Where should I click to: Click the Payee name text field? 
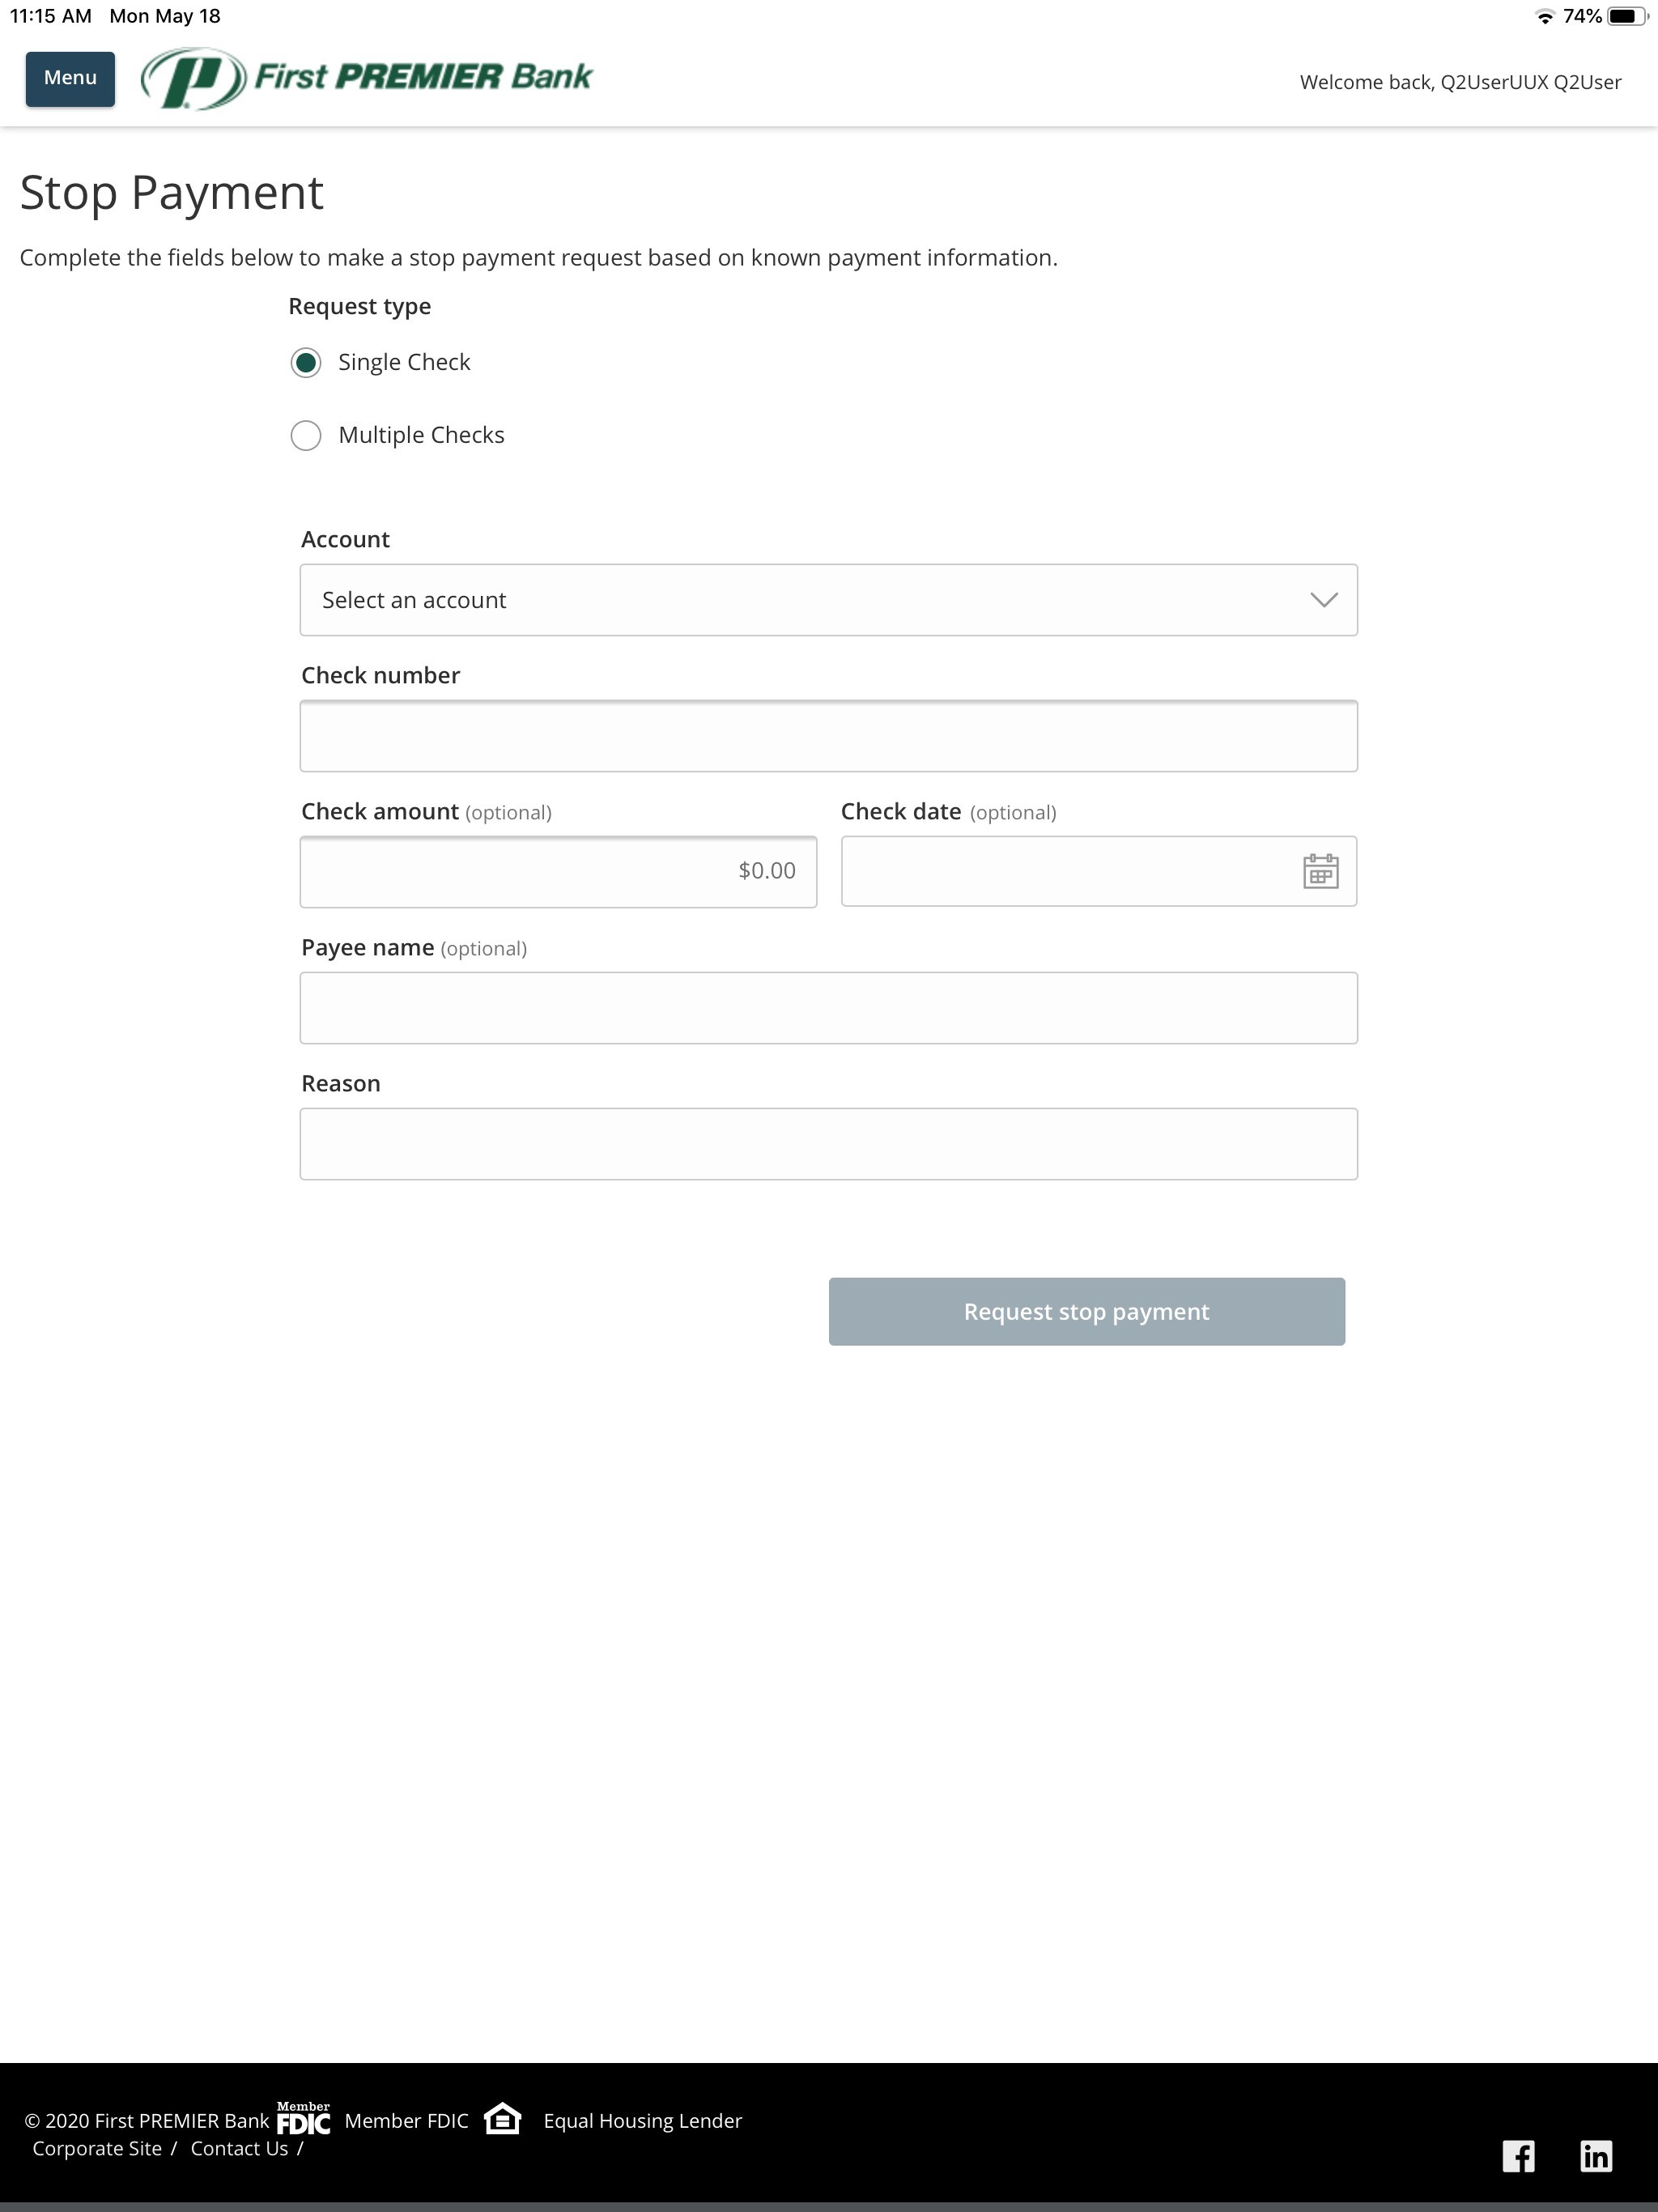click(828, 1008)
